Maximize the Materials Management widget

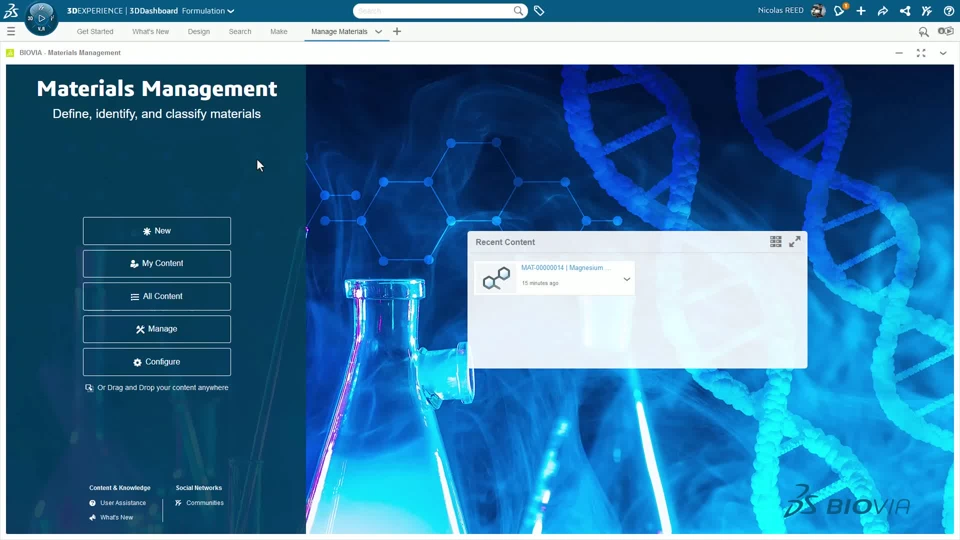pyautogui.click(x=921, y=53)
